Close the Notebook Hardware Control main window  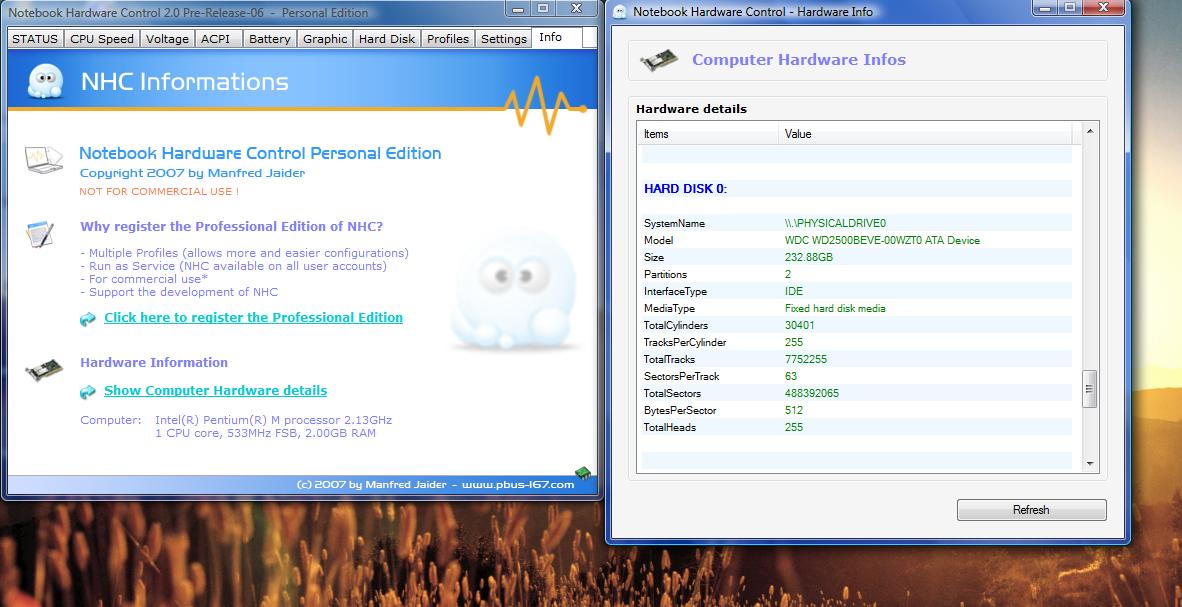[576, 8]
